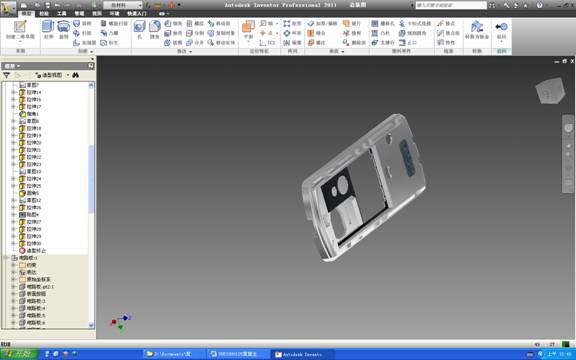Start Create 2D Sketch (创建二维草图) tool
The height and width of the screenshot is (360, 576).
20,30
